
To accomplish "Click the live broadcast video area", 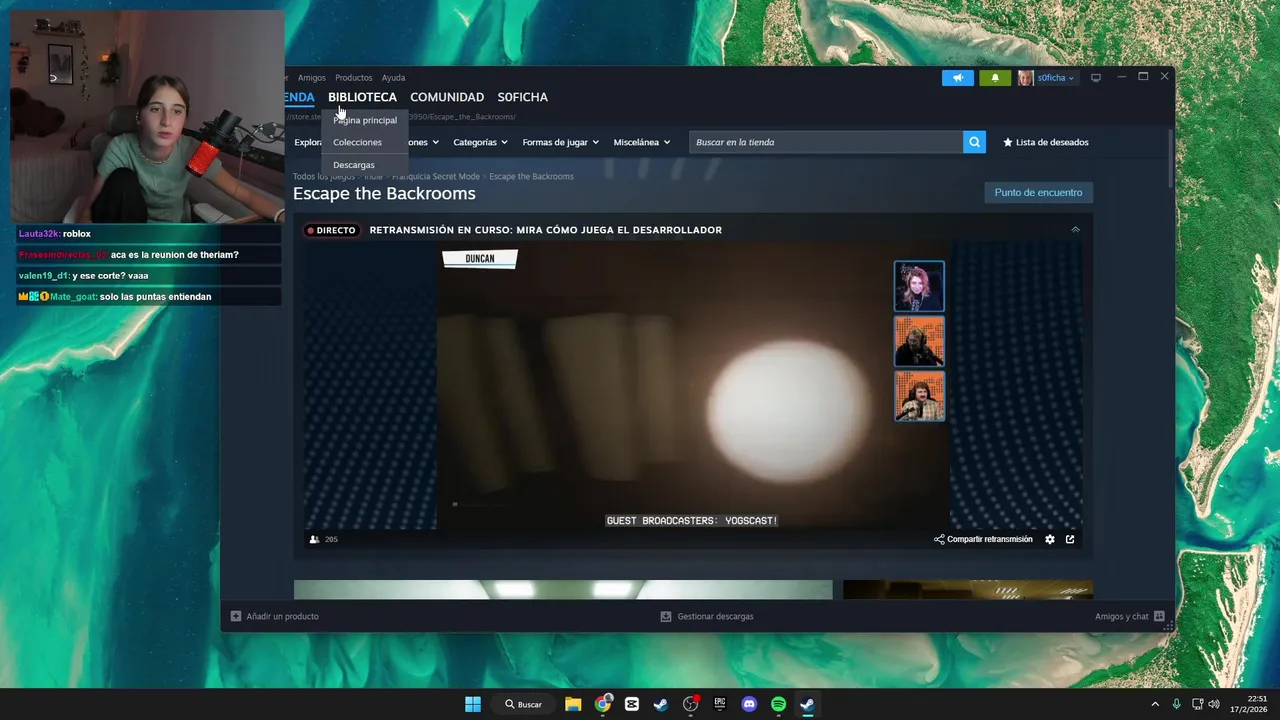I will point(692,385).
